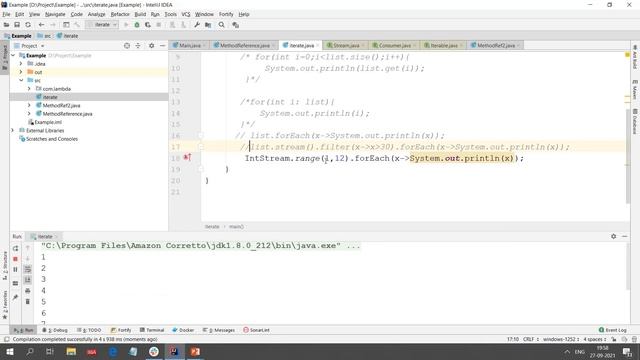This screenshot has width=640, height=360.
Task: Open the Consumer.java editor tab
Action: [394, 45]
